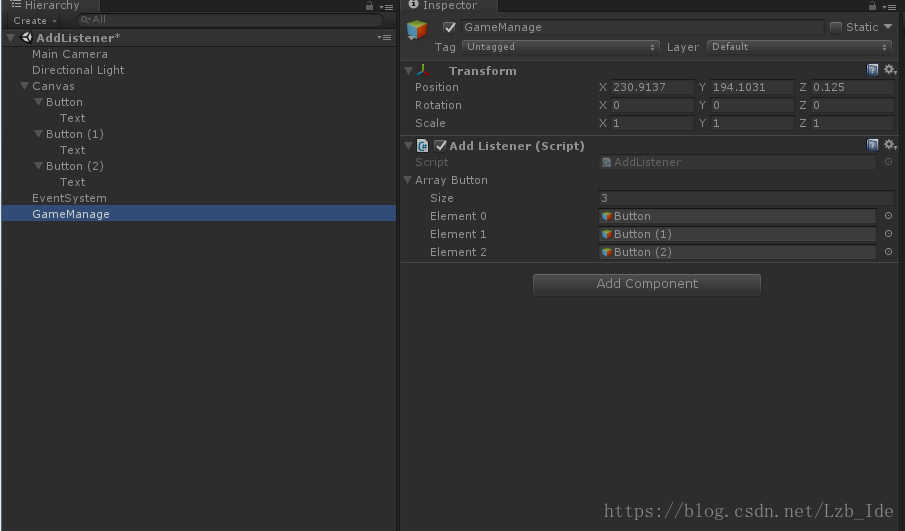Click the Scale label
This screenshot has height=531, width=905.
430,123
